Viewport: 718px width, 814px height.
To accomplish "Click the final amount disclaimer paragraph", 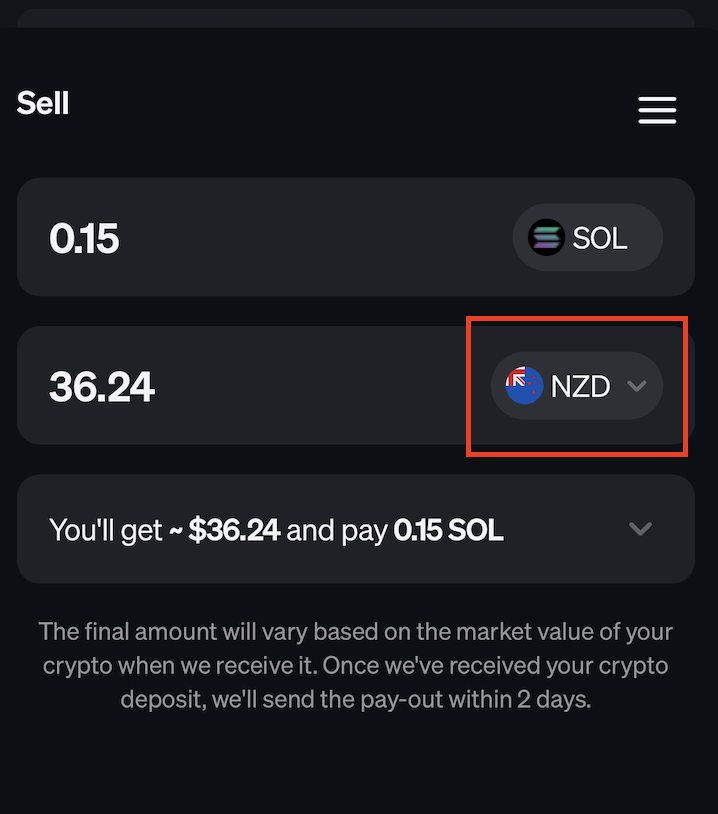I will [x=355, y=665].
